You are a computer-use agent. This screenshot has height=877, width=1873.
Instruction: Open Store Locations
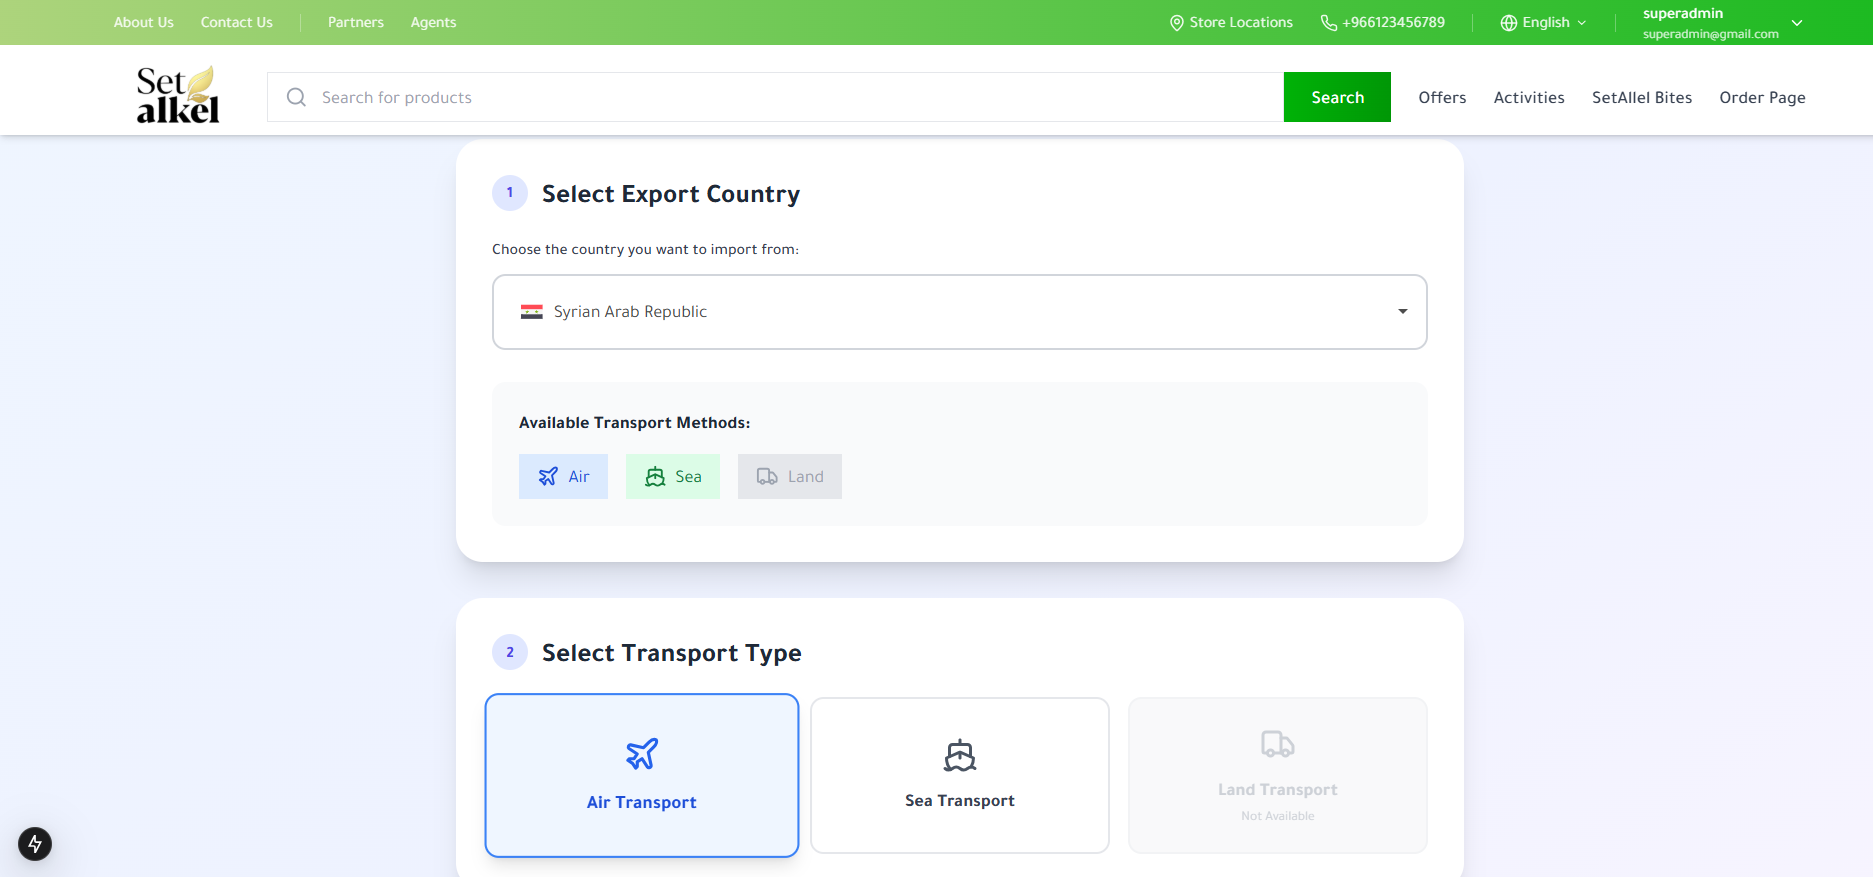tap(1232, 22)
